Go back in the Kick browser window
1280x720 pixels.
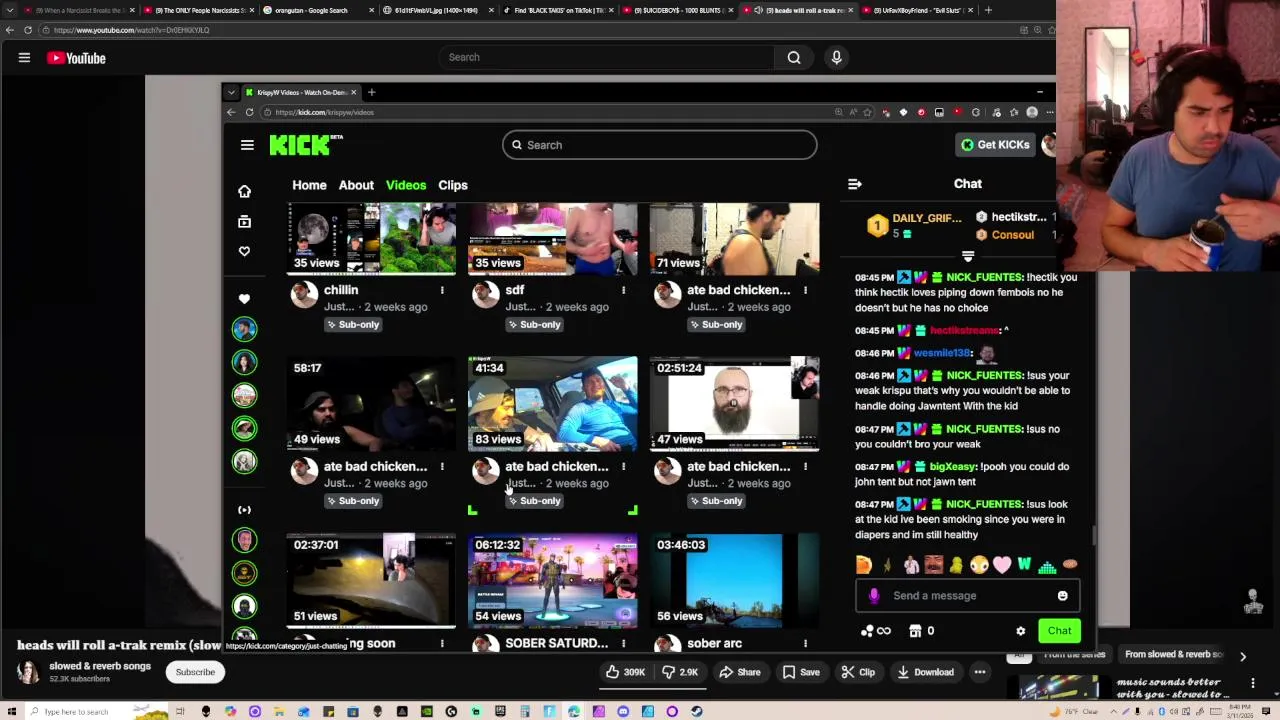pyautogui.click(x=231, y=112)
